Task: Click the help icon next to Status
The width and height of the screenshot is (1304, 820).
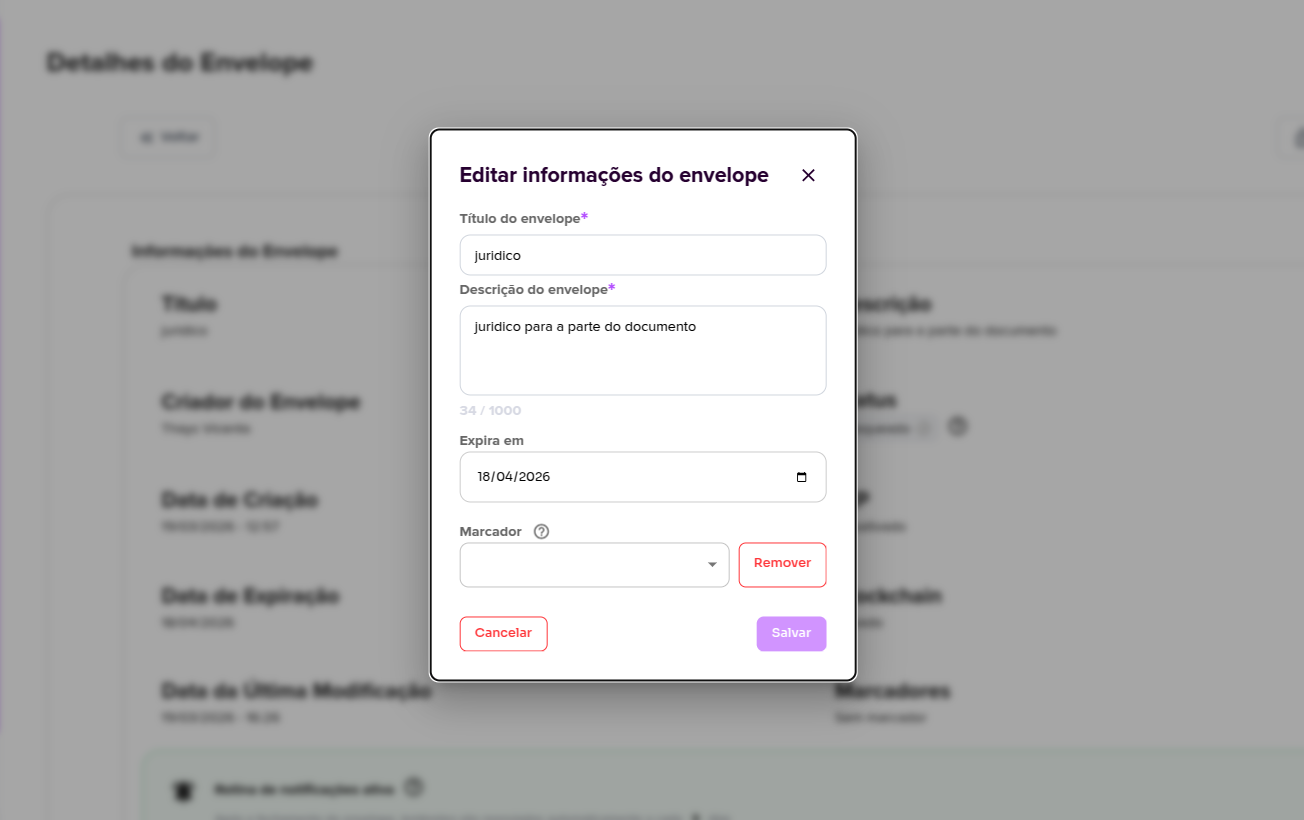Action: point(957,427)
